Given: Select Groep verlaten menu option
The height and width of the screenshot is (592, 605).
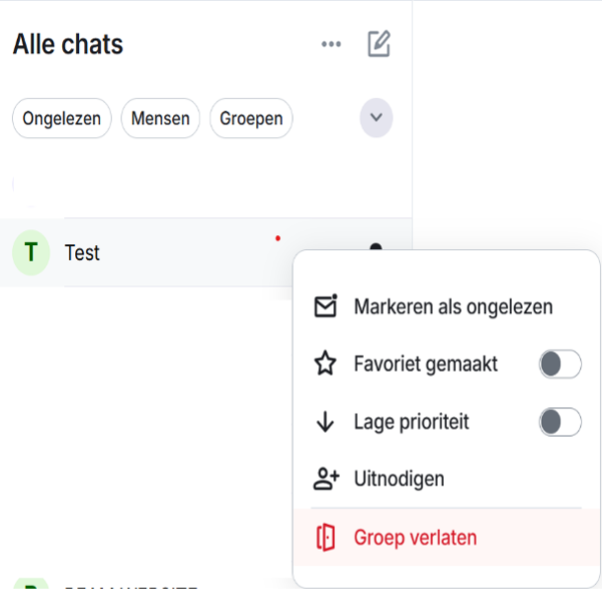Looking at the screenshot, I should 415,537.
